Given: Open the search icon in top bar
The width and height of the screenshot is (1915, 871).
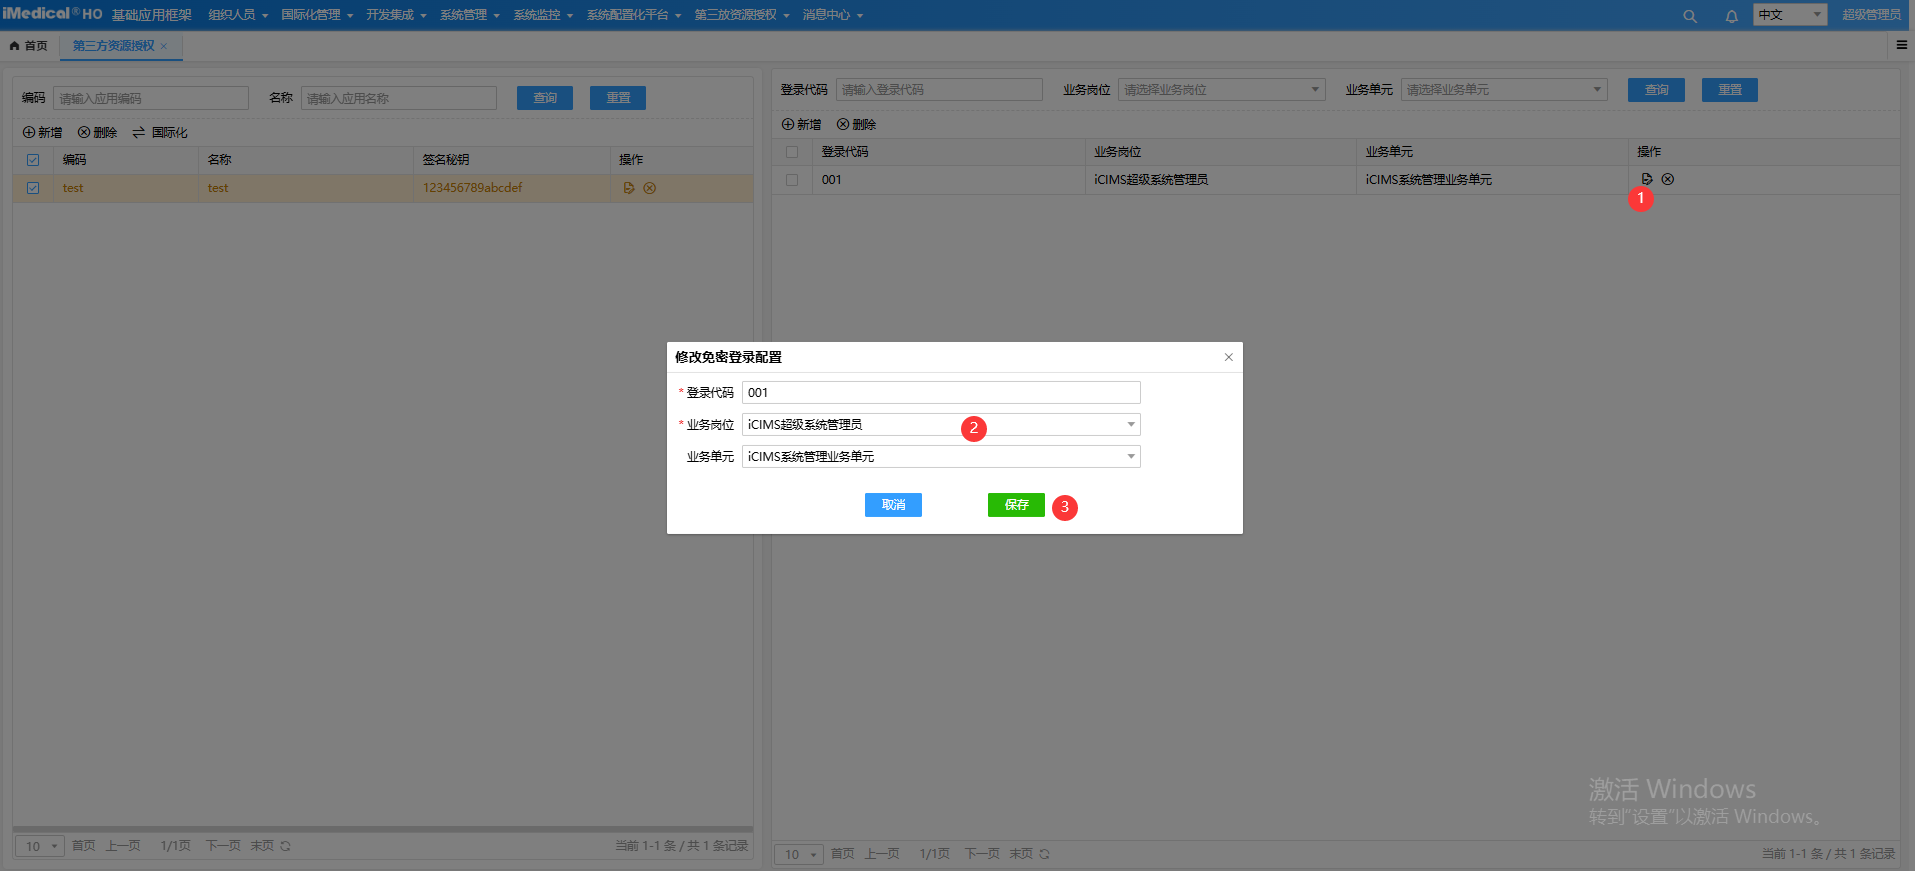Looking at the screenshot, I should coord(1690,16).
